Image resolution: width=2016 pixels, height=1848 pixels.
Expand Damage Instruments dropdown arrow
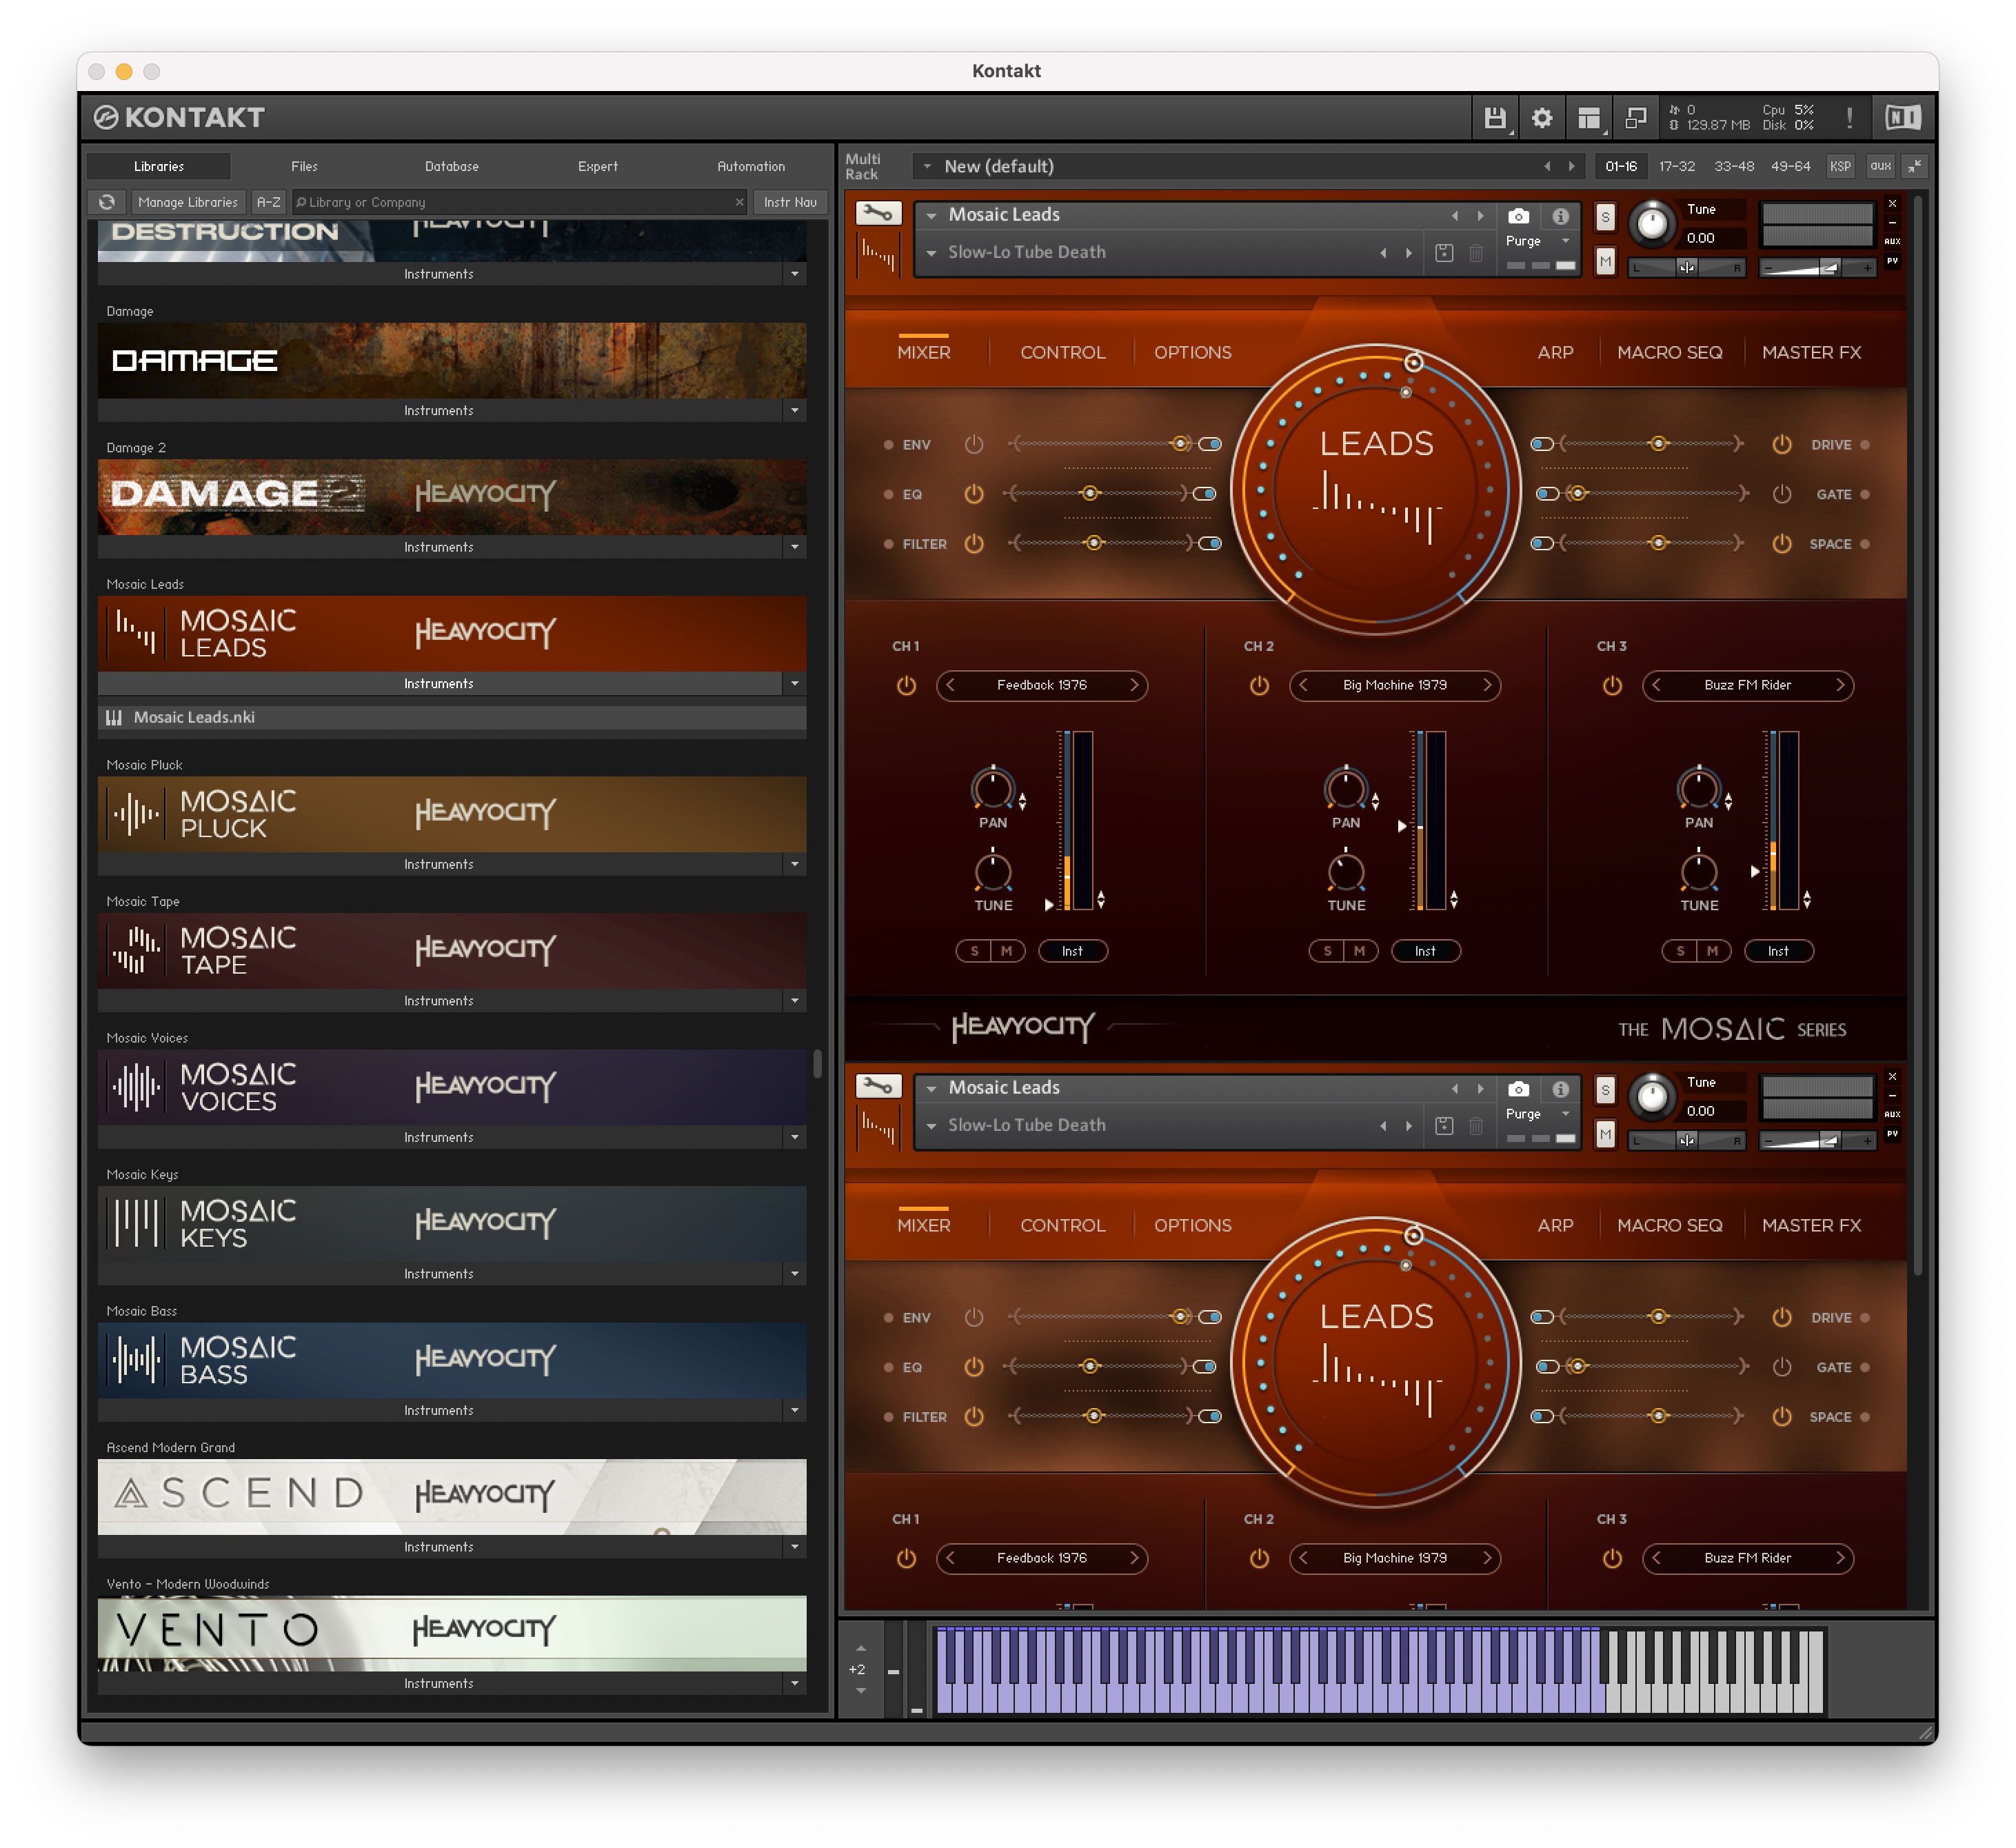794,411
